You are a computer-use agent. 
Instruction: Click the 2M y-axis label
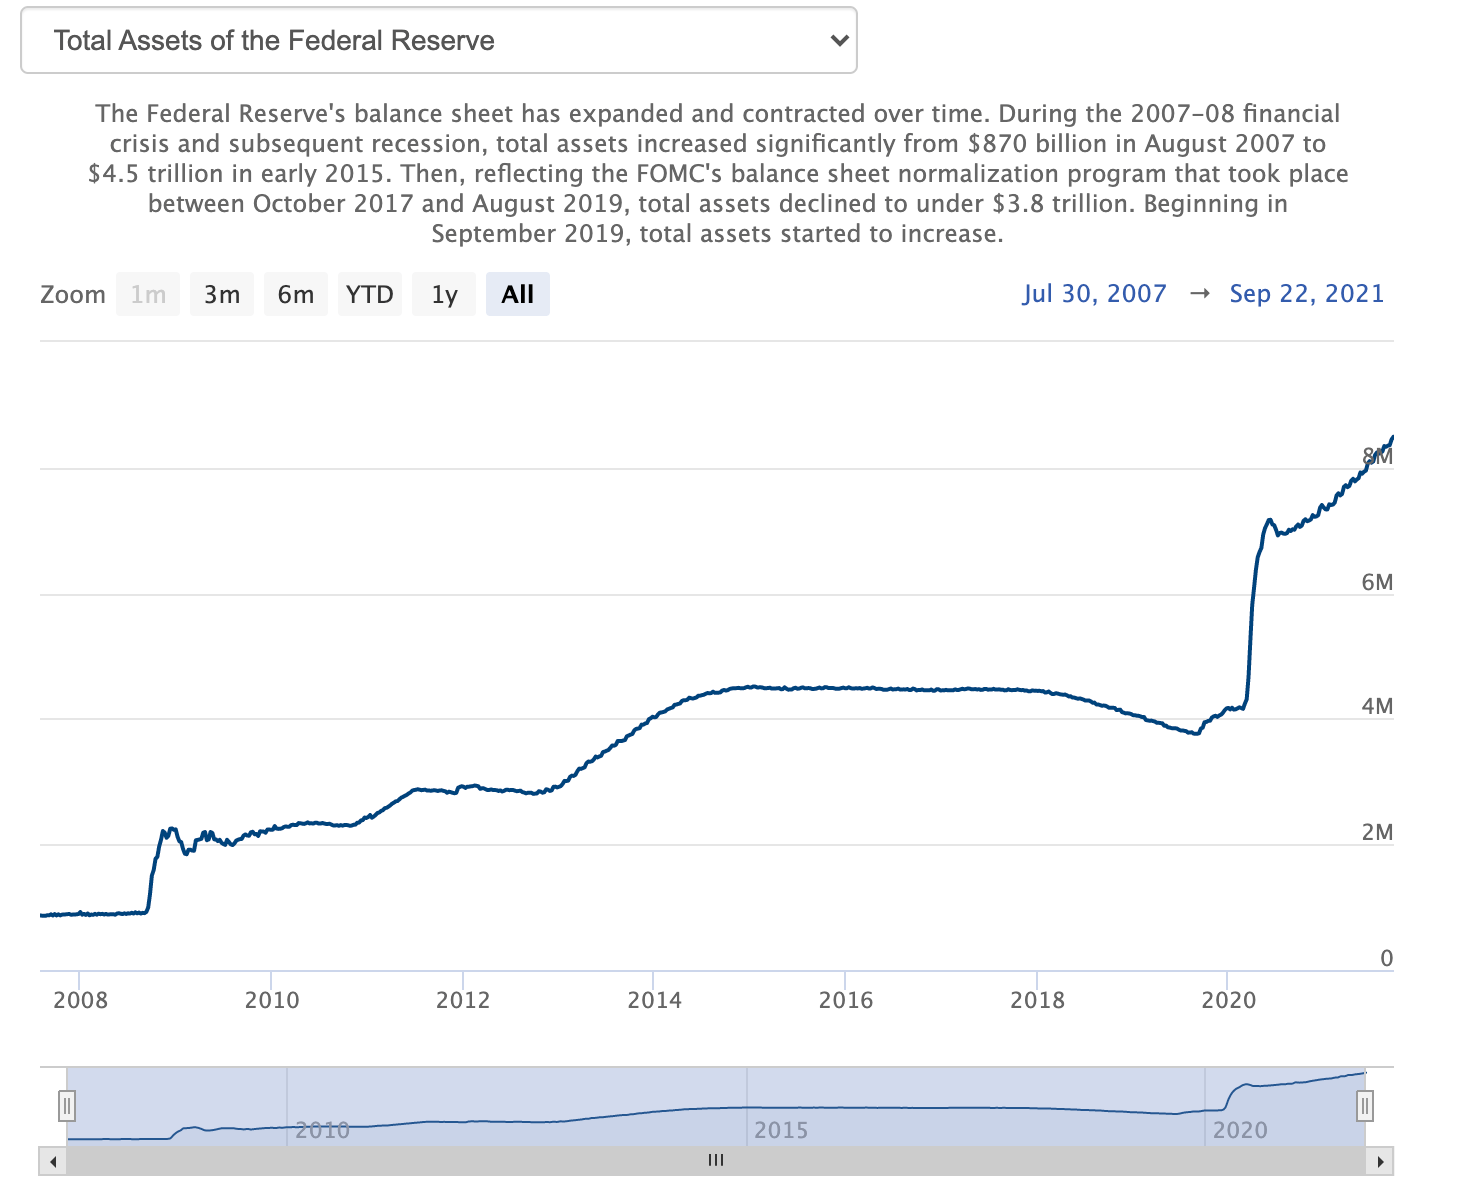tap(1377, 832)
